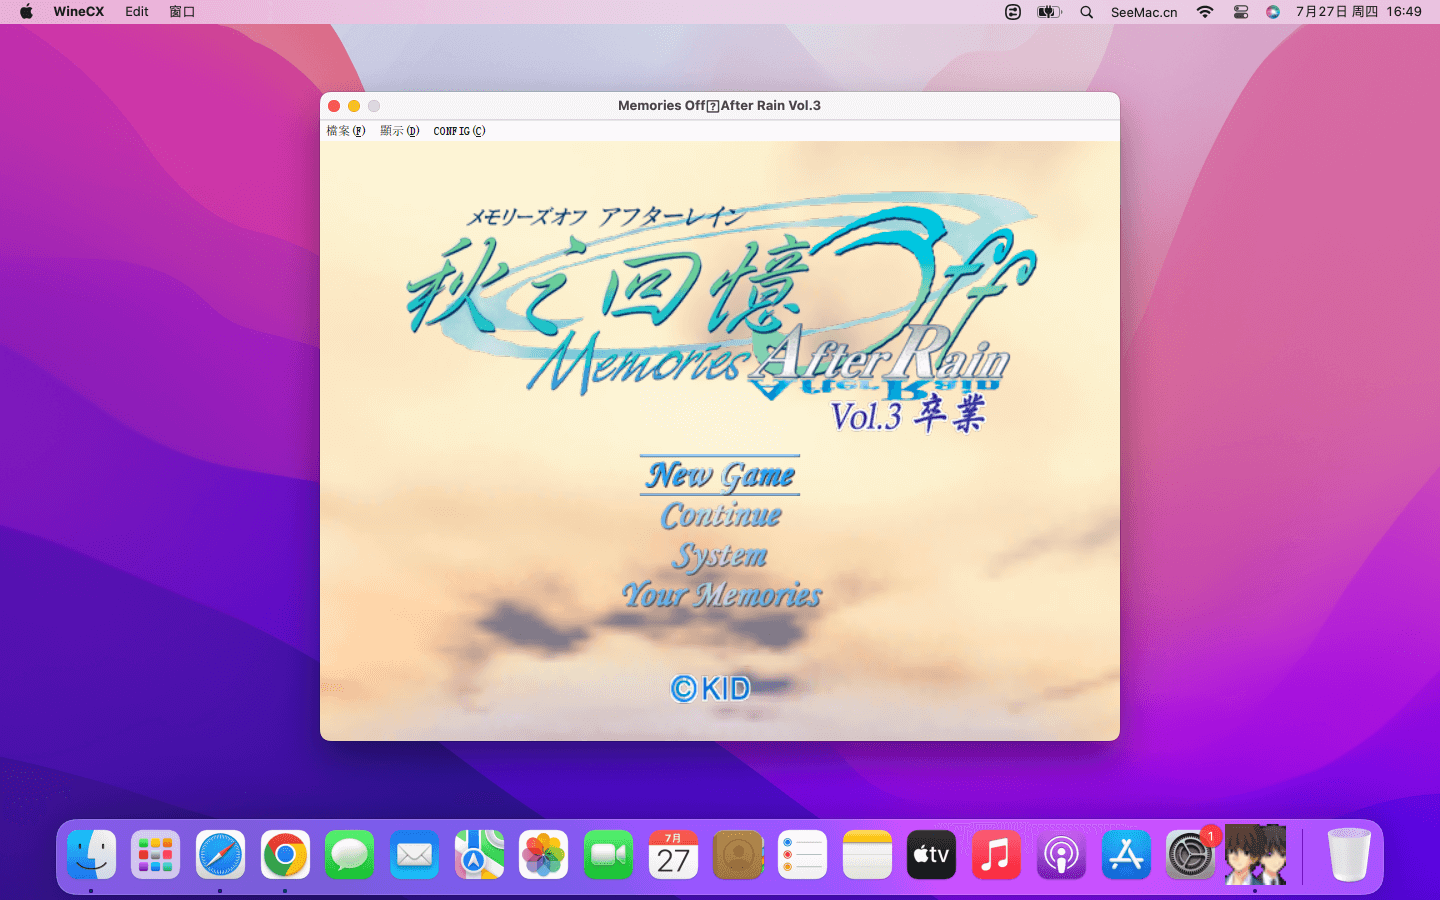Select Continue on the title screen
The image size is (1440, 900).
coord(720,516)
